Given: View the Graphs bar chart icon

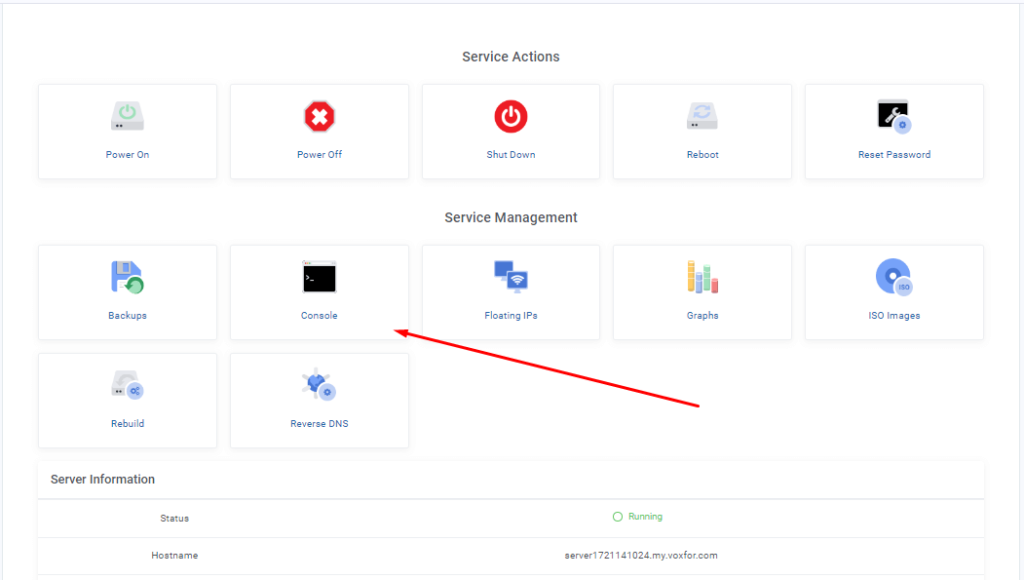Looking at the screenshot, I should pos(702,277).
